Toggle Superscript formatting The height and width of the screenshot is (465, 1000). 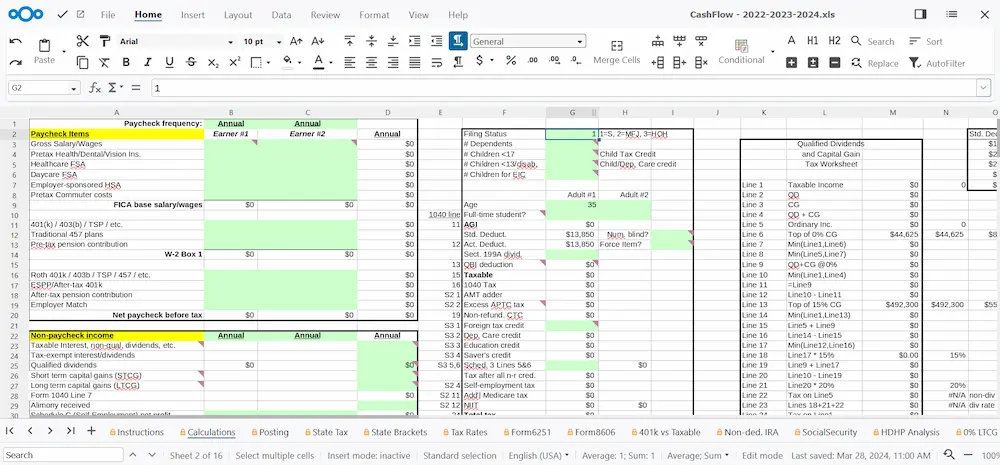[235, 63]
